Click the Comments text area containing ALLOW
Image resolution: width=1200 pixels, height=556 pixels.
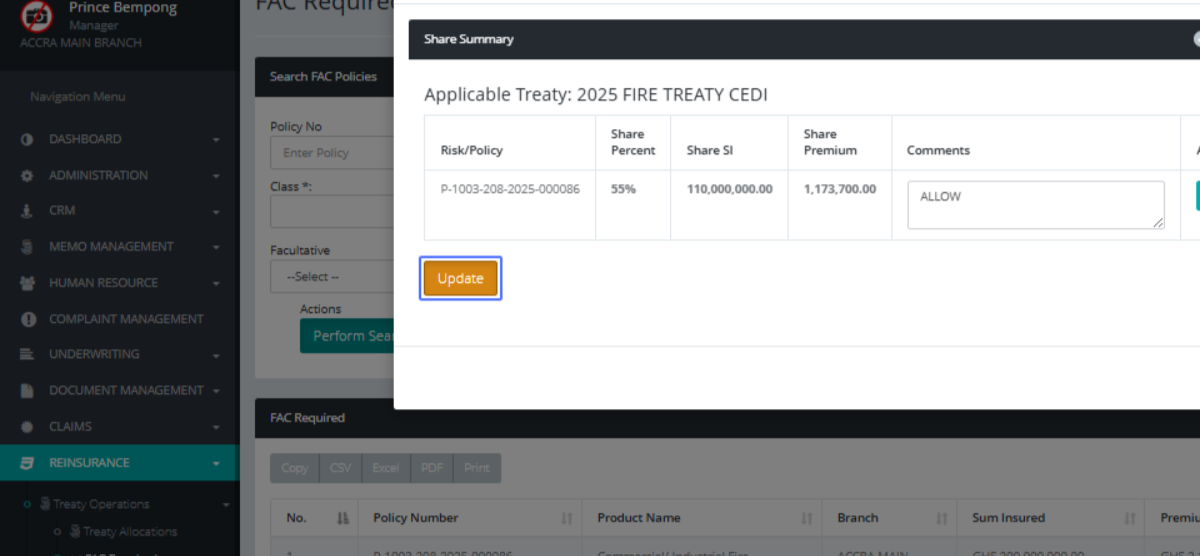click(x=1035, y=204)
